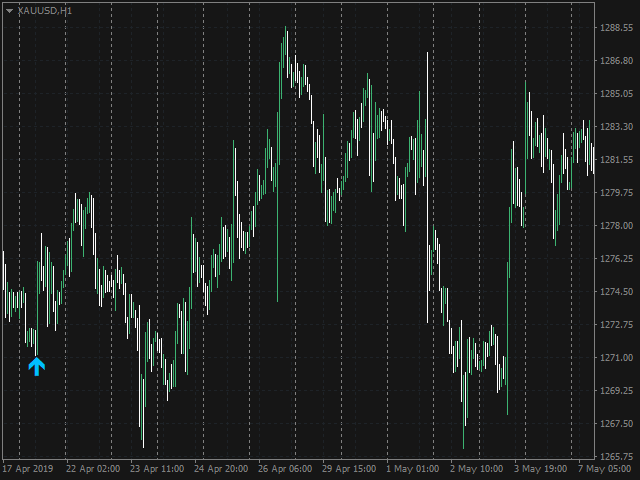
Task: Select the 1285.05 price level label
Action: pyautogui.click(x=617, y=94)
